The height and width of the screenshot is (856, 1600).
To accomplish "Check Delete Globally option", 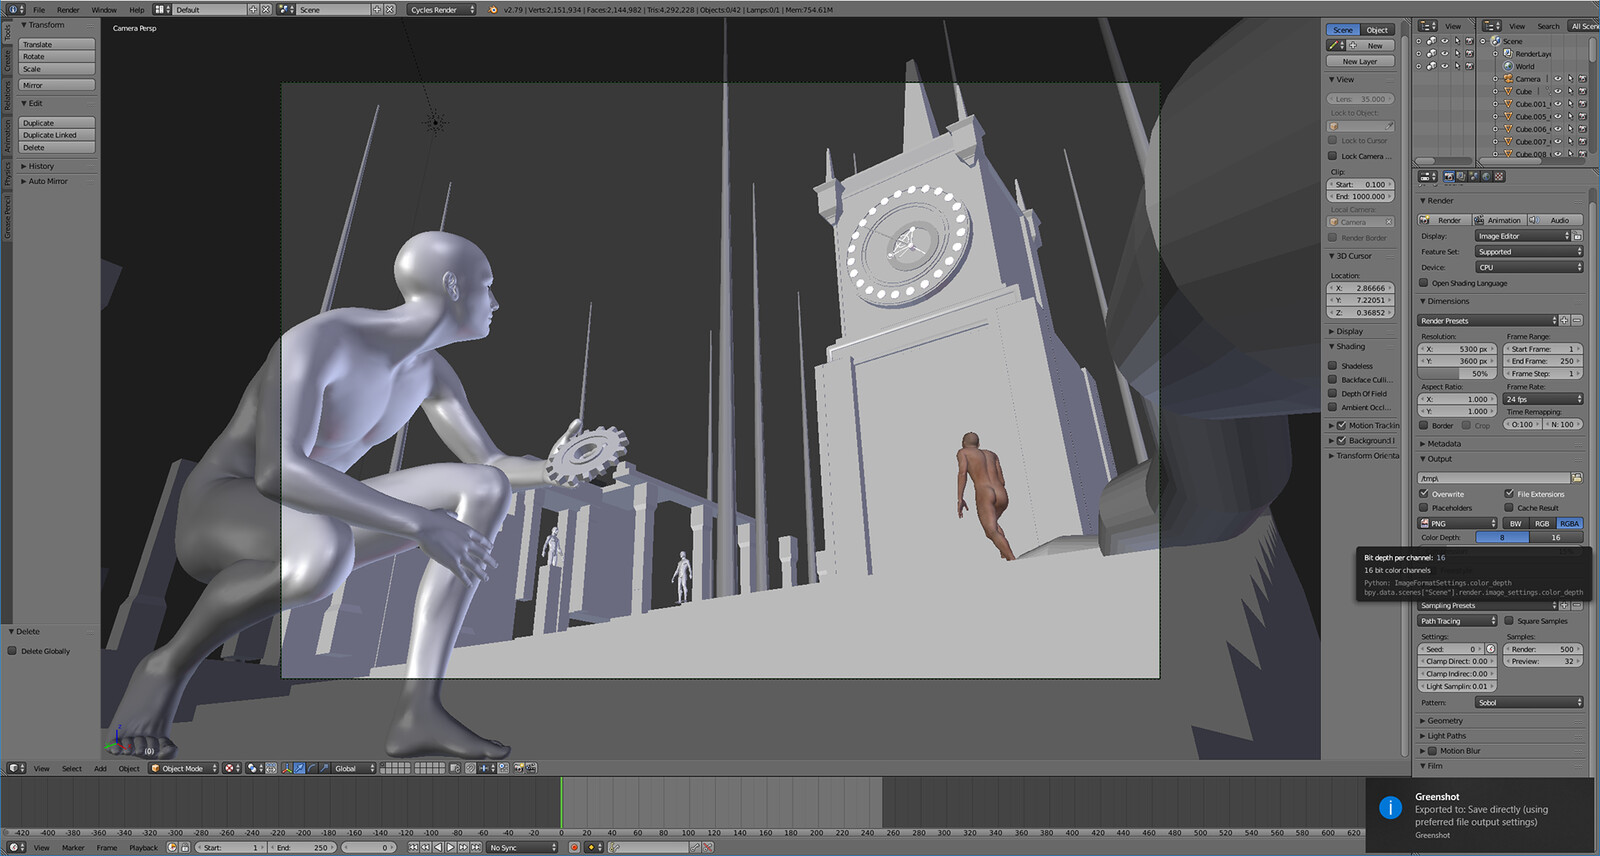I will coord(13,651).
